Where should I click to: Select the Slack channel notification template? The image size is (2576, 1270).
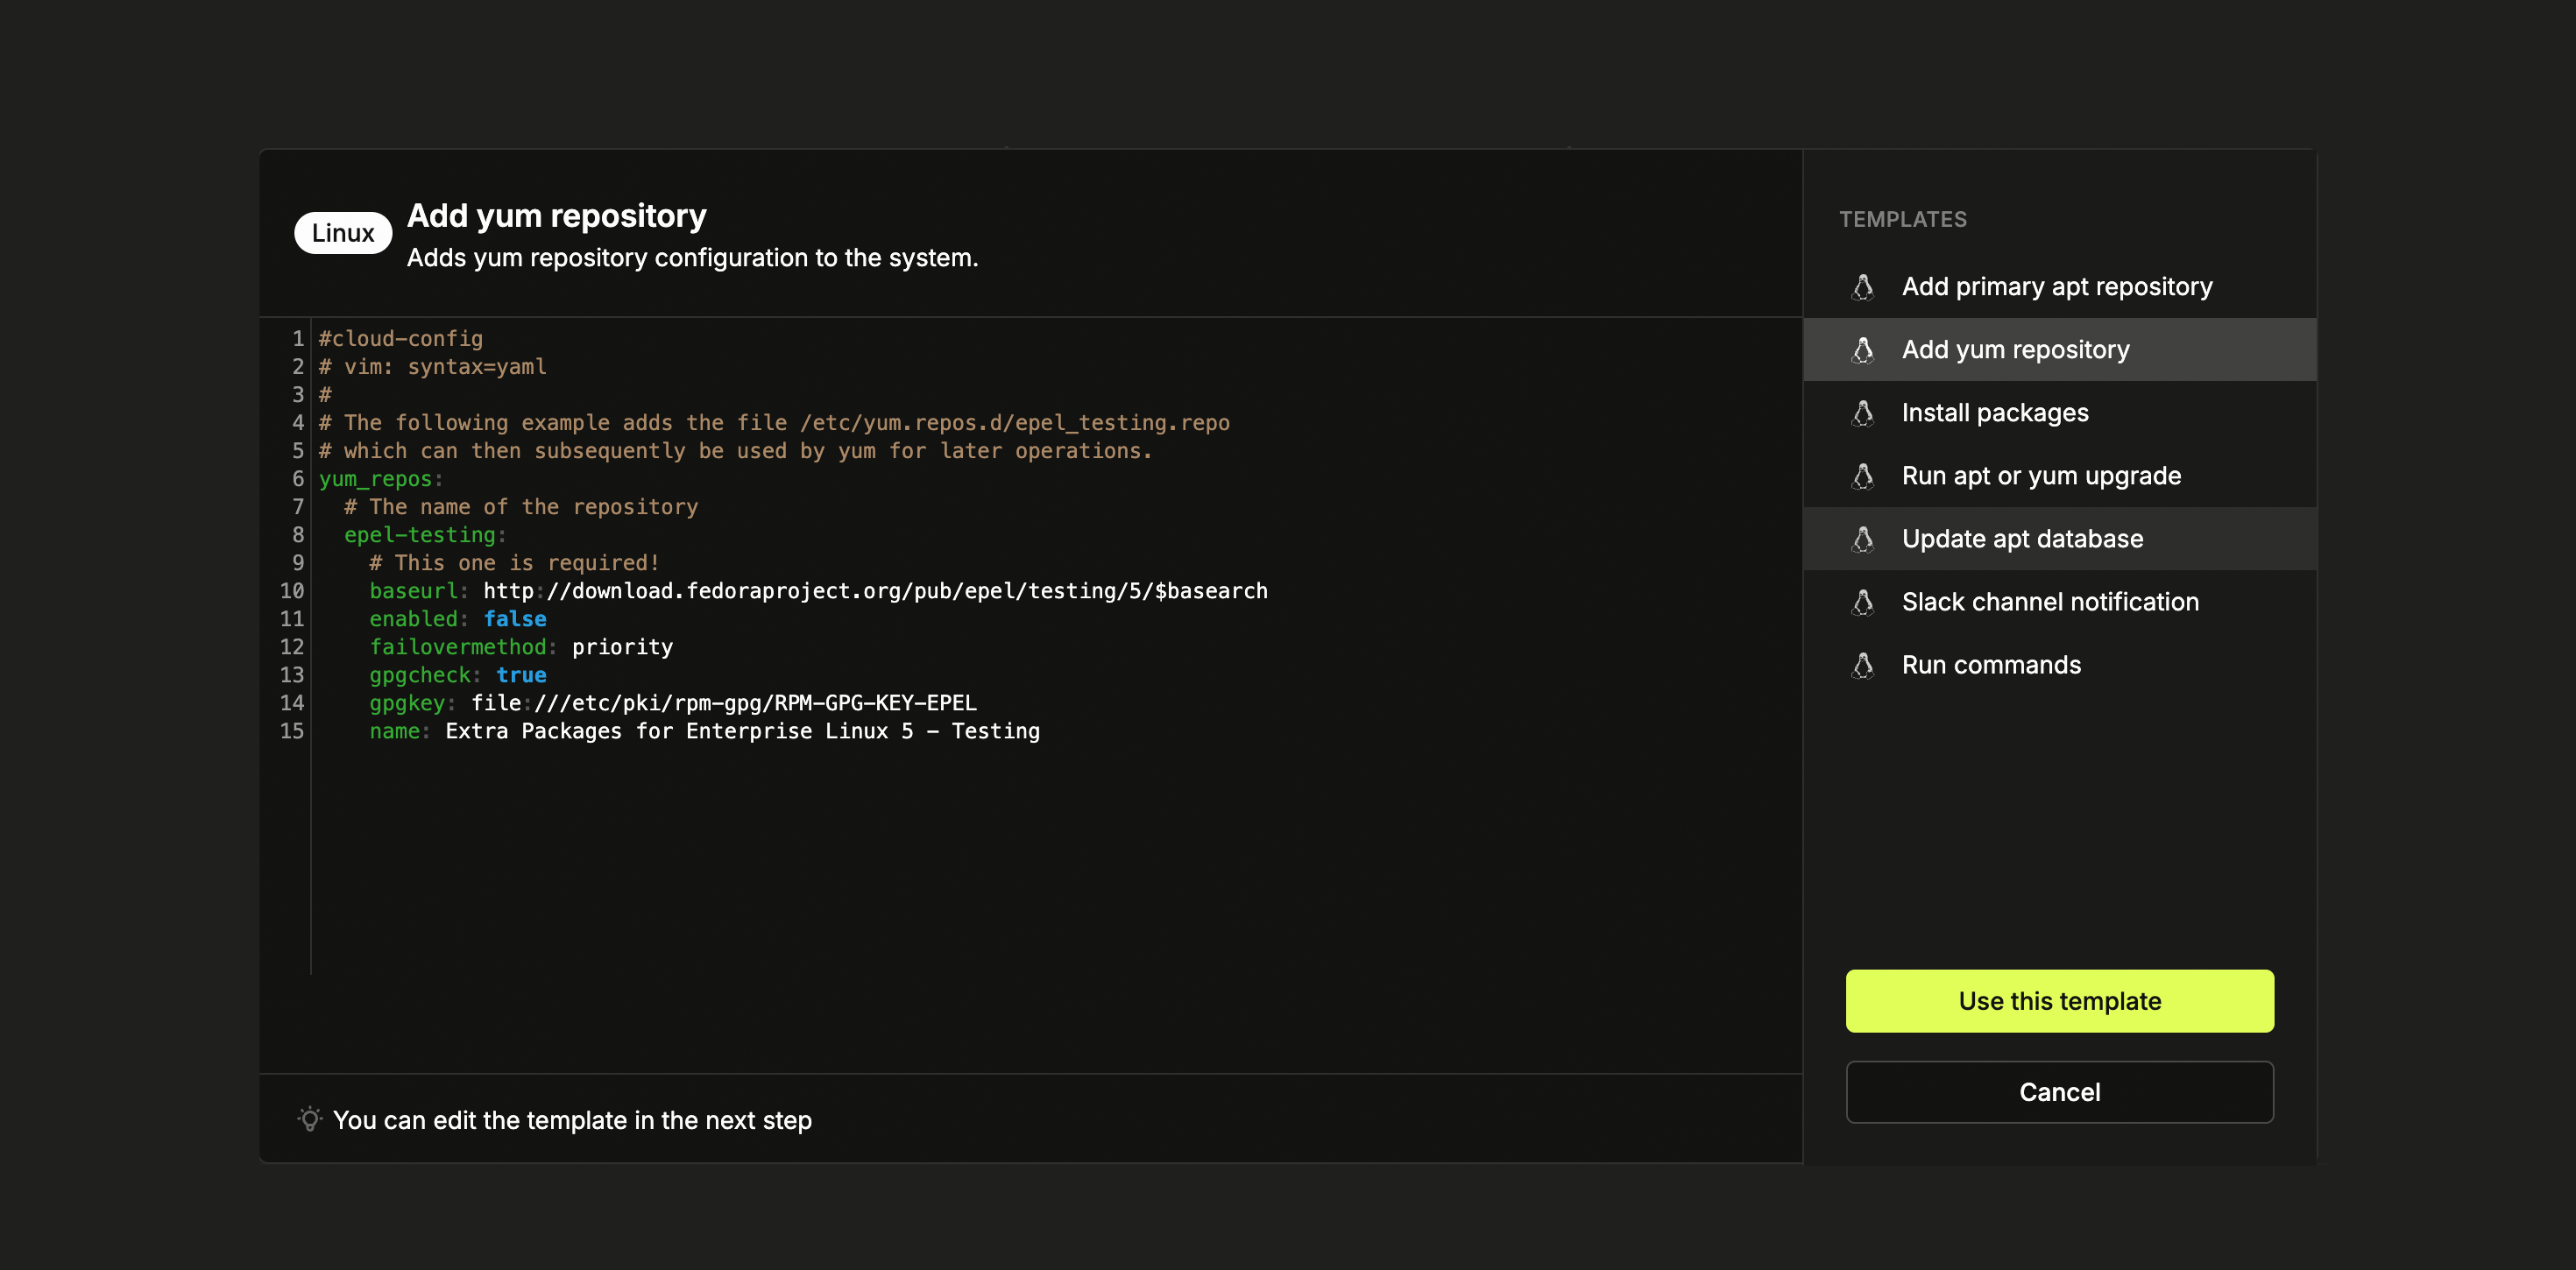click(x=2050, y=602)
